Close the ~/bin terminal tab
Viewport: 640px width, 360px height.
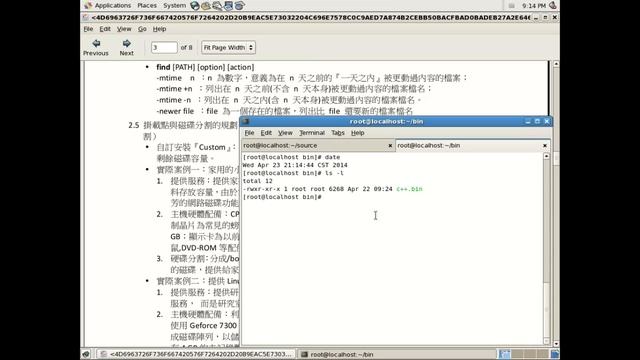pyautogui.click(x=544, y=145)
